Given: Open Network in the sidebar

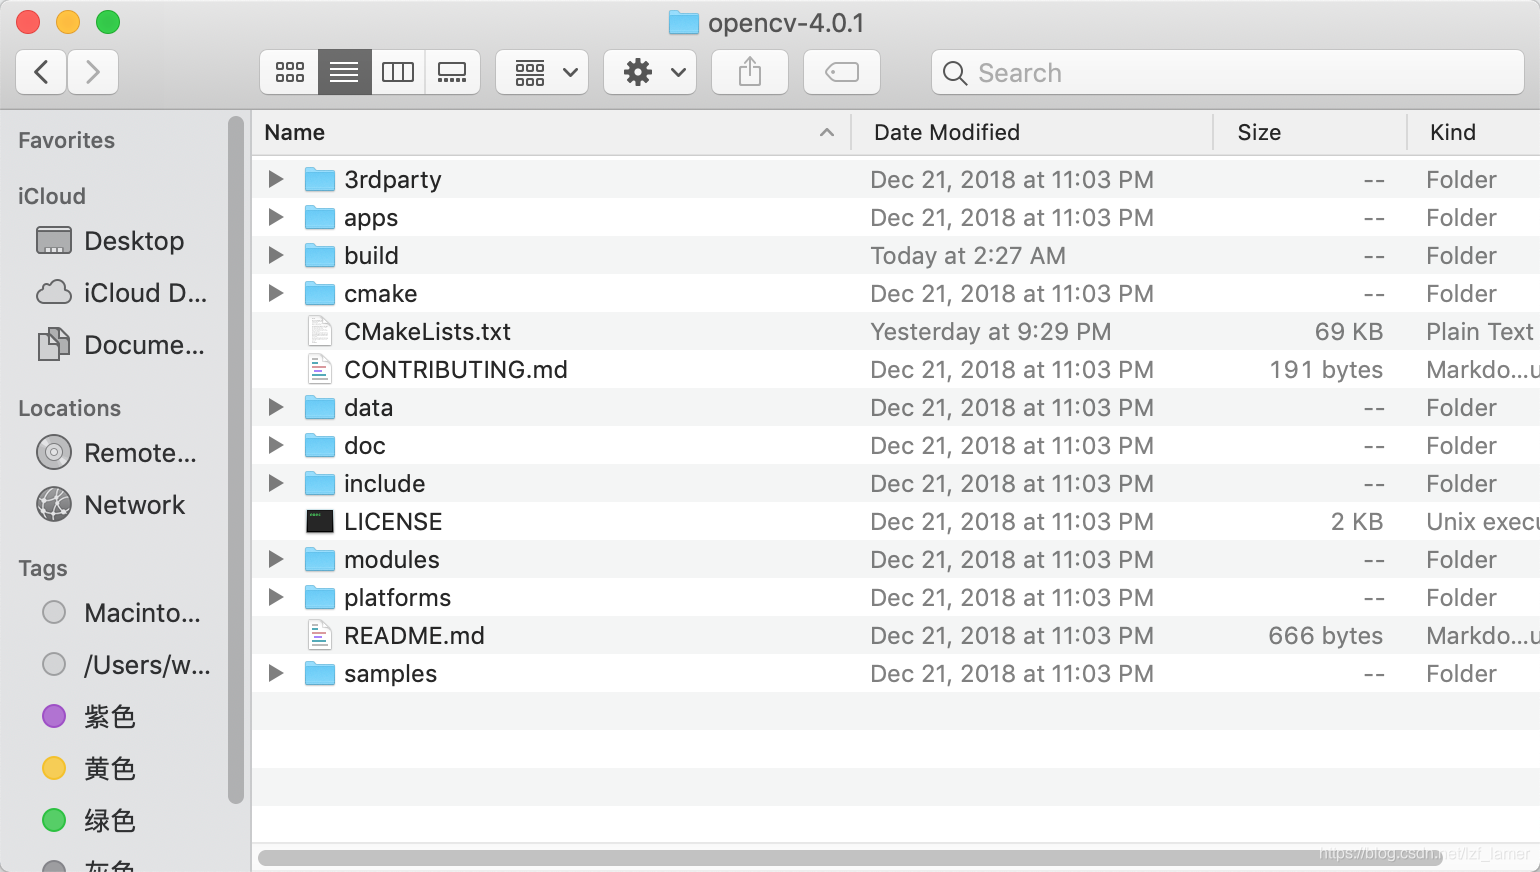Looking at the screenshot, I should click(x=122, y=505).
